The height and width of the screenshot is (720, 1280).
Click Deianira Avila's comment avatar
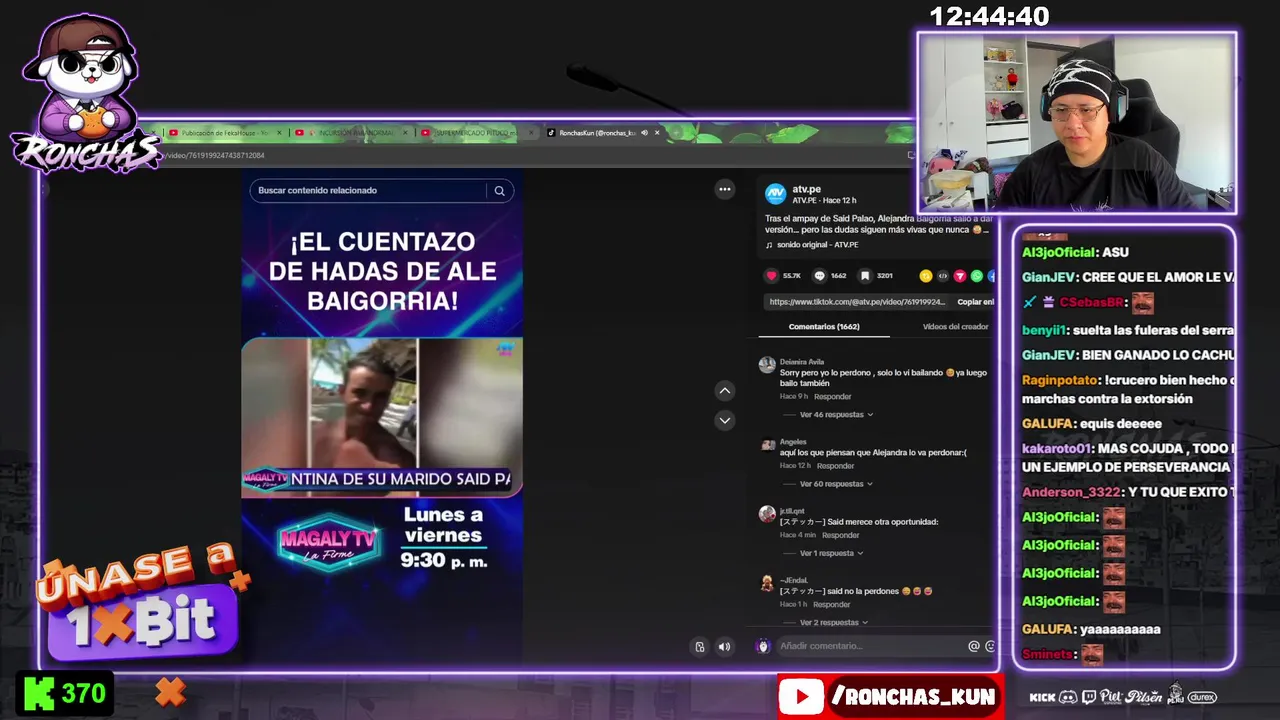(767, 366)
